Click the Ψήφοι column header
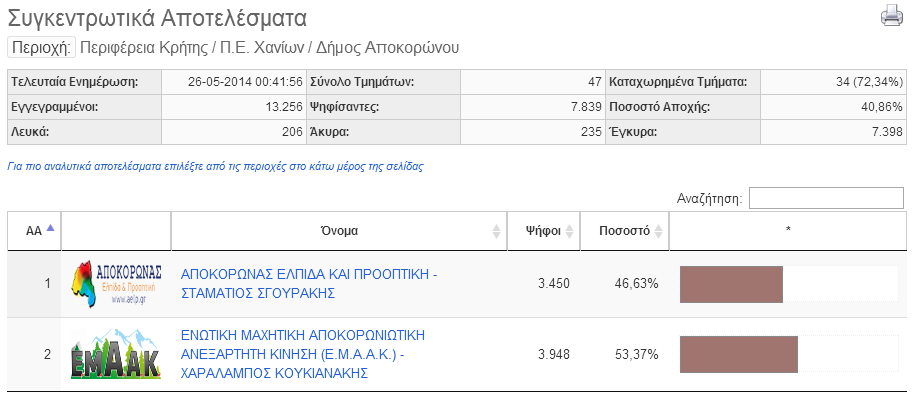The height and width of the screenshot is (394, 917). (x=543, y=231)
